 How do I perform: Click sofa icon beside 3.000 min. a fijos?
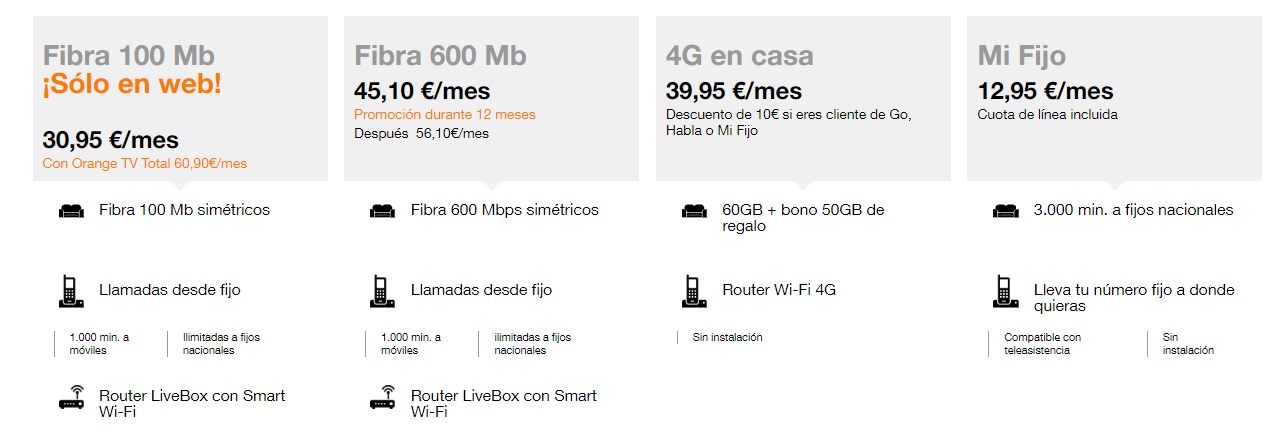(x=1005, y=211)
